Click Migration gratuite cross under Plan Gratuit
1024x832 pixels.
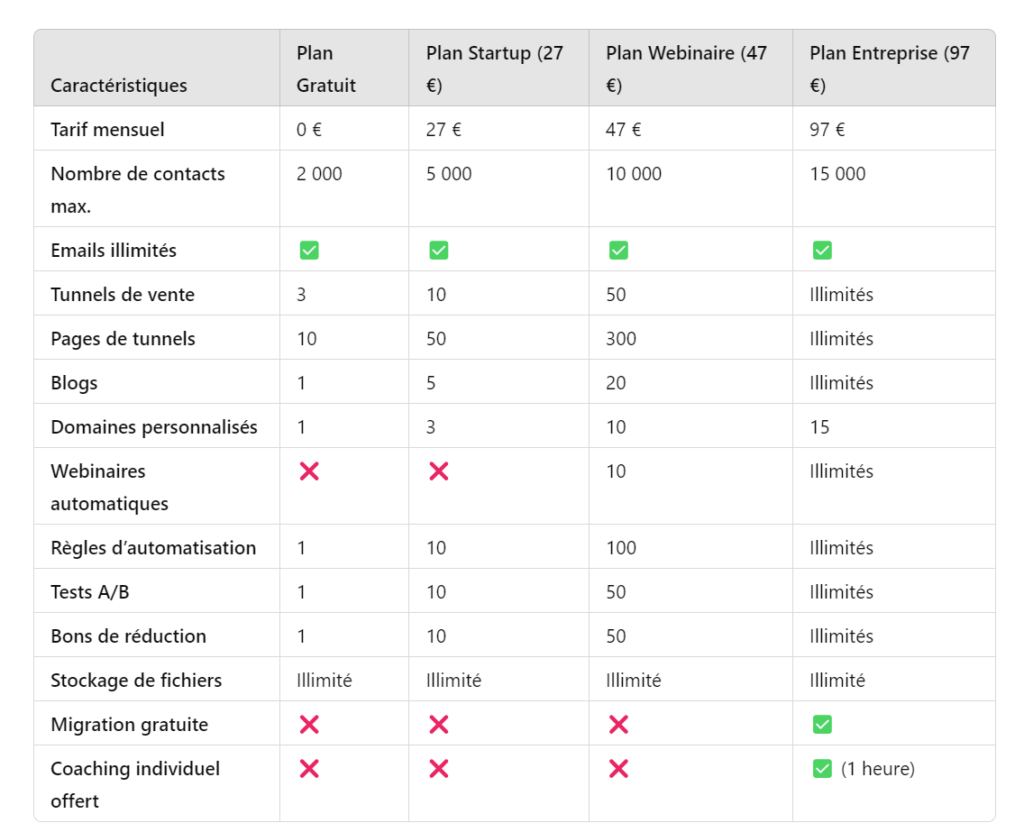[x=309, y=724]
